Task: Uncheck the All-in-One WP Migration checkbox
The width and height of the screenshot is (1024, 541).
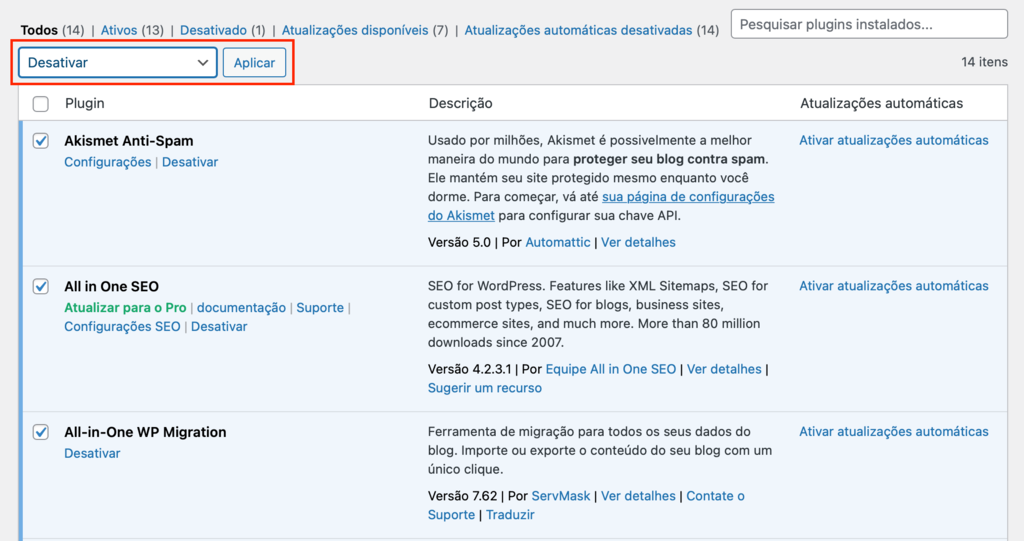Action: pos(40,432)
